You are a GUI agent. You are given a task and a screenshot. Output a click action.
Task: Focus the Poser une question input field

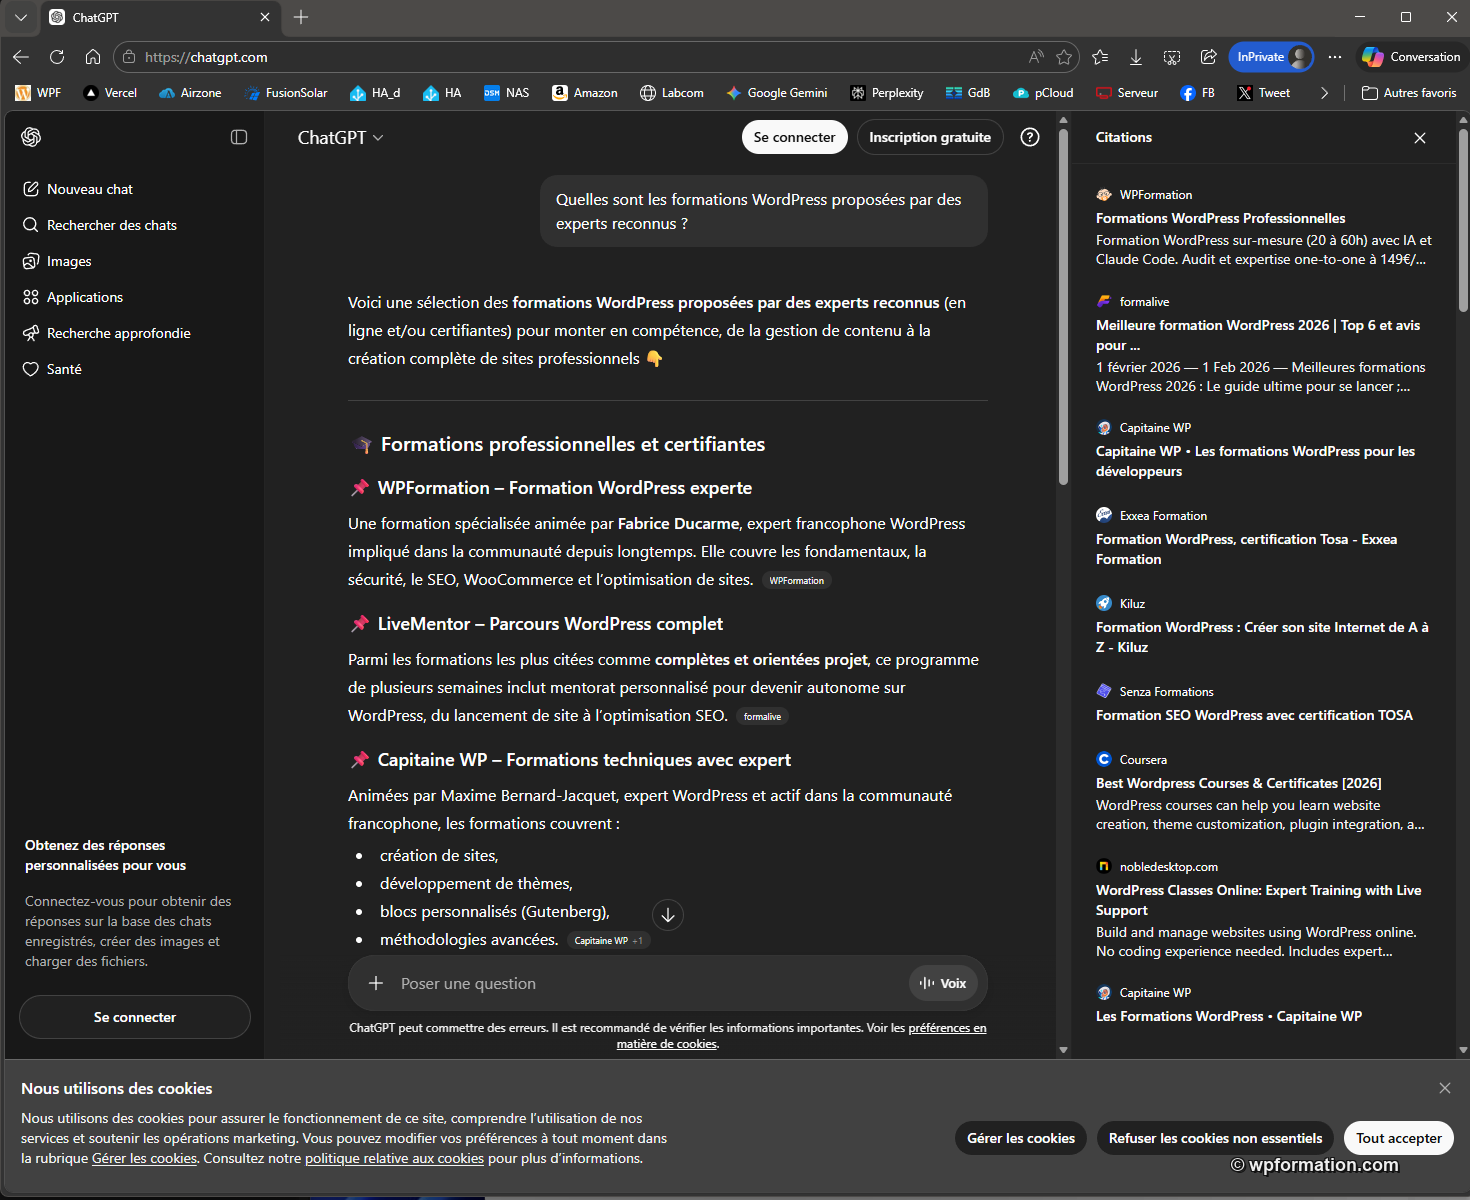pos(650,983)
